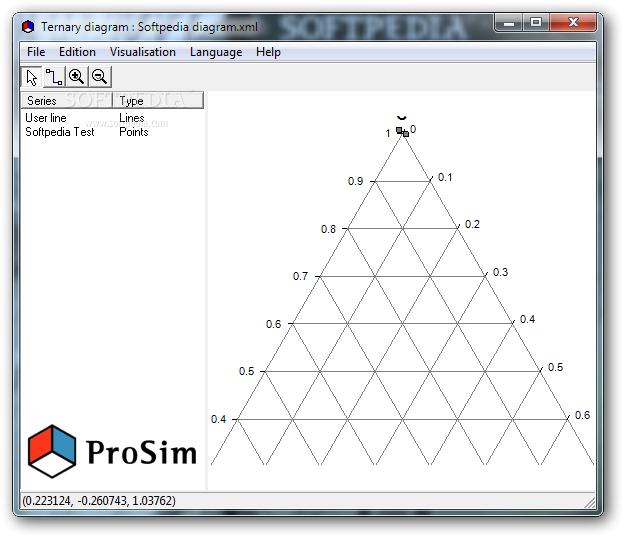The image size is (624, 537).
Task: Sort by the Type column header
Action: pos(158,100)
